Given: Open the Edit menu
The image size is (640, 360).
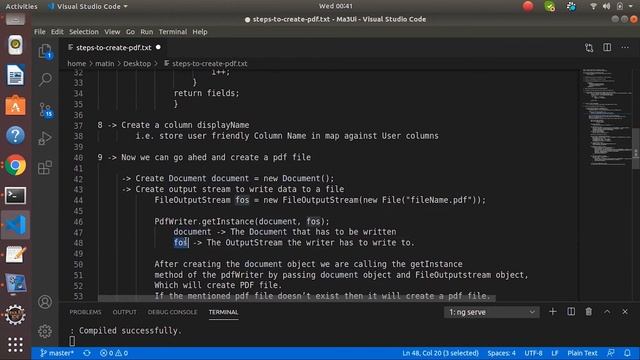Looking at the screenshot, I should click(x=57, y=32).
